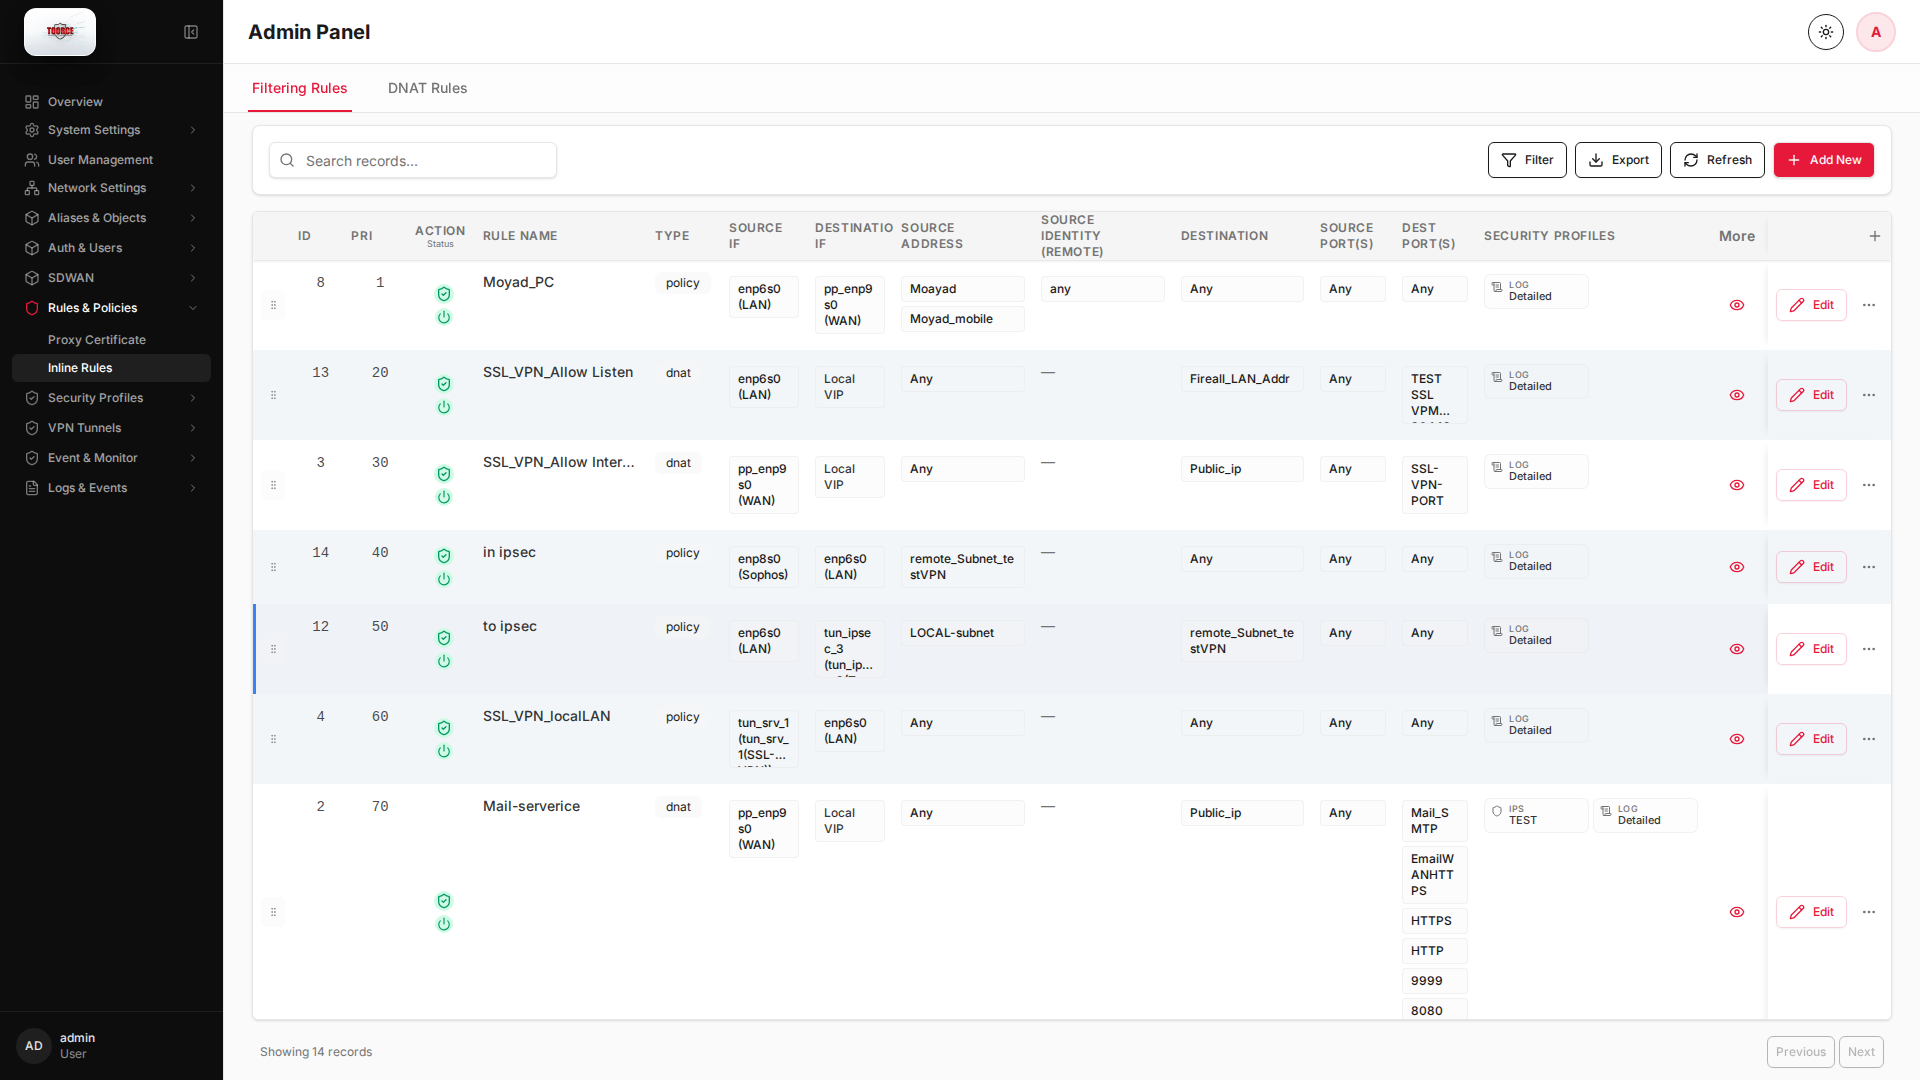Open more options for in ipsec rule
The width and height of the screenshot is (1920, 1080).
tap(1869, 567)
